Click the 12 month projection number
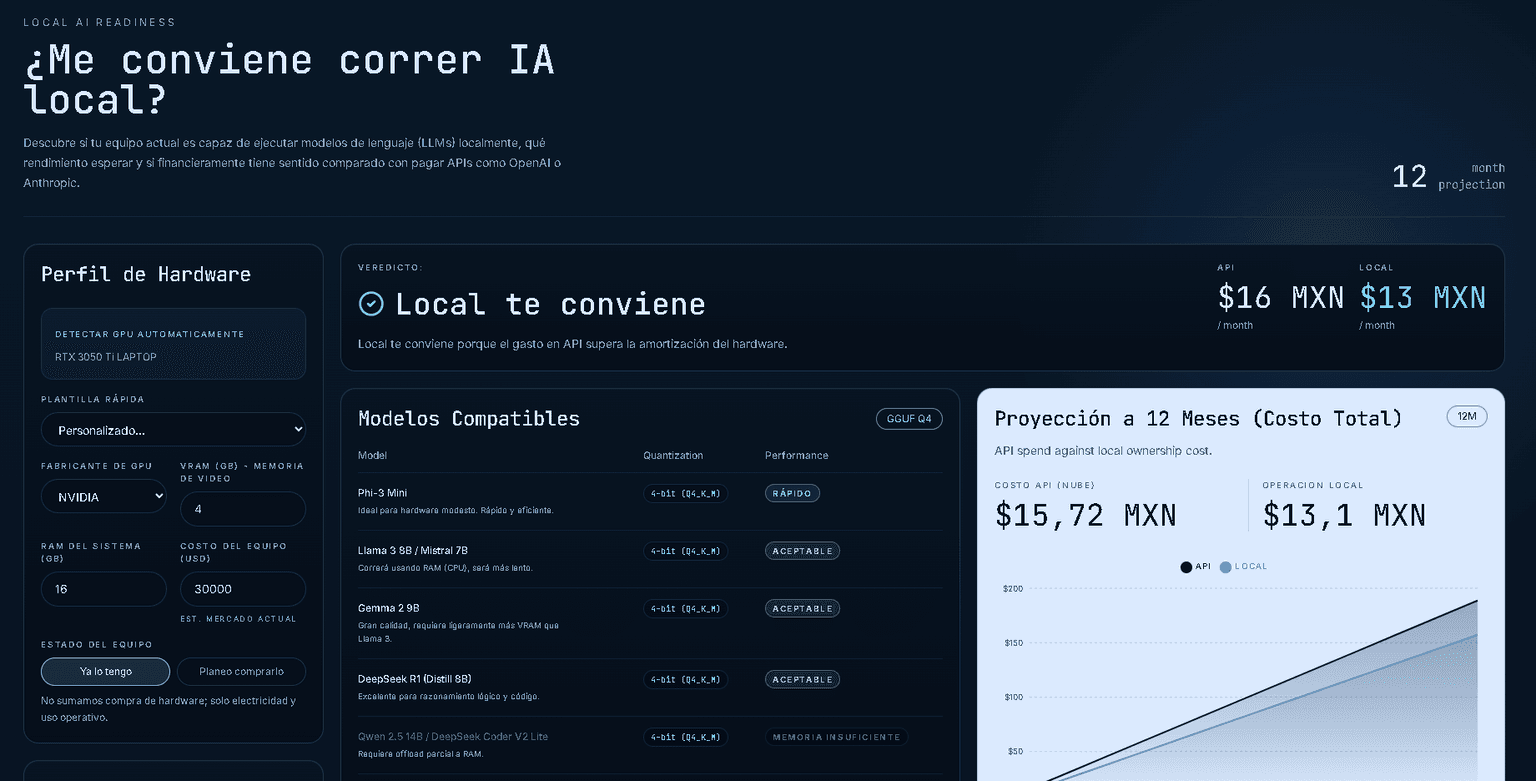 1409,177
